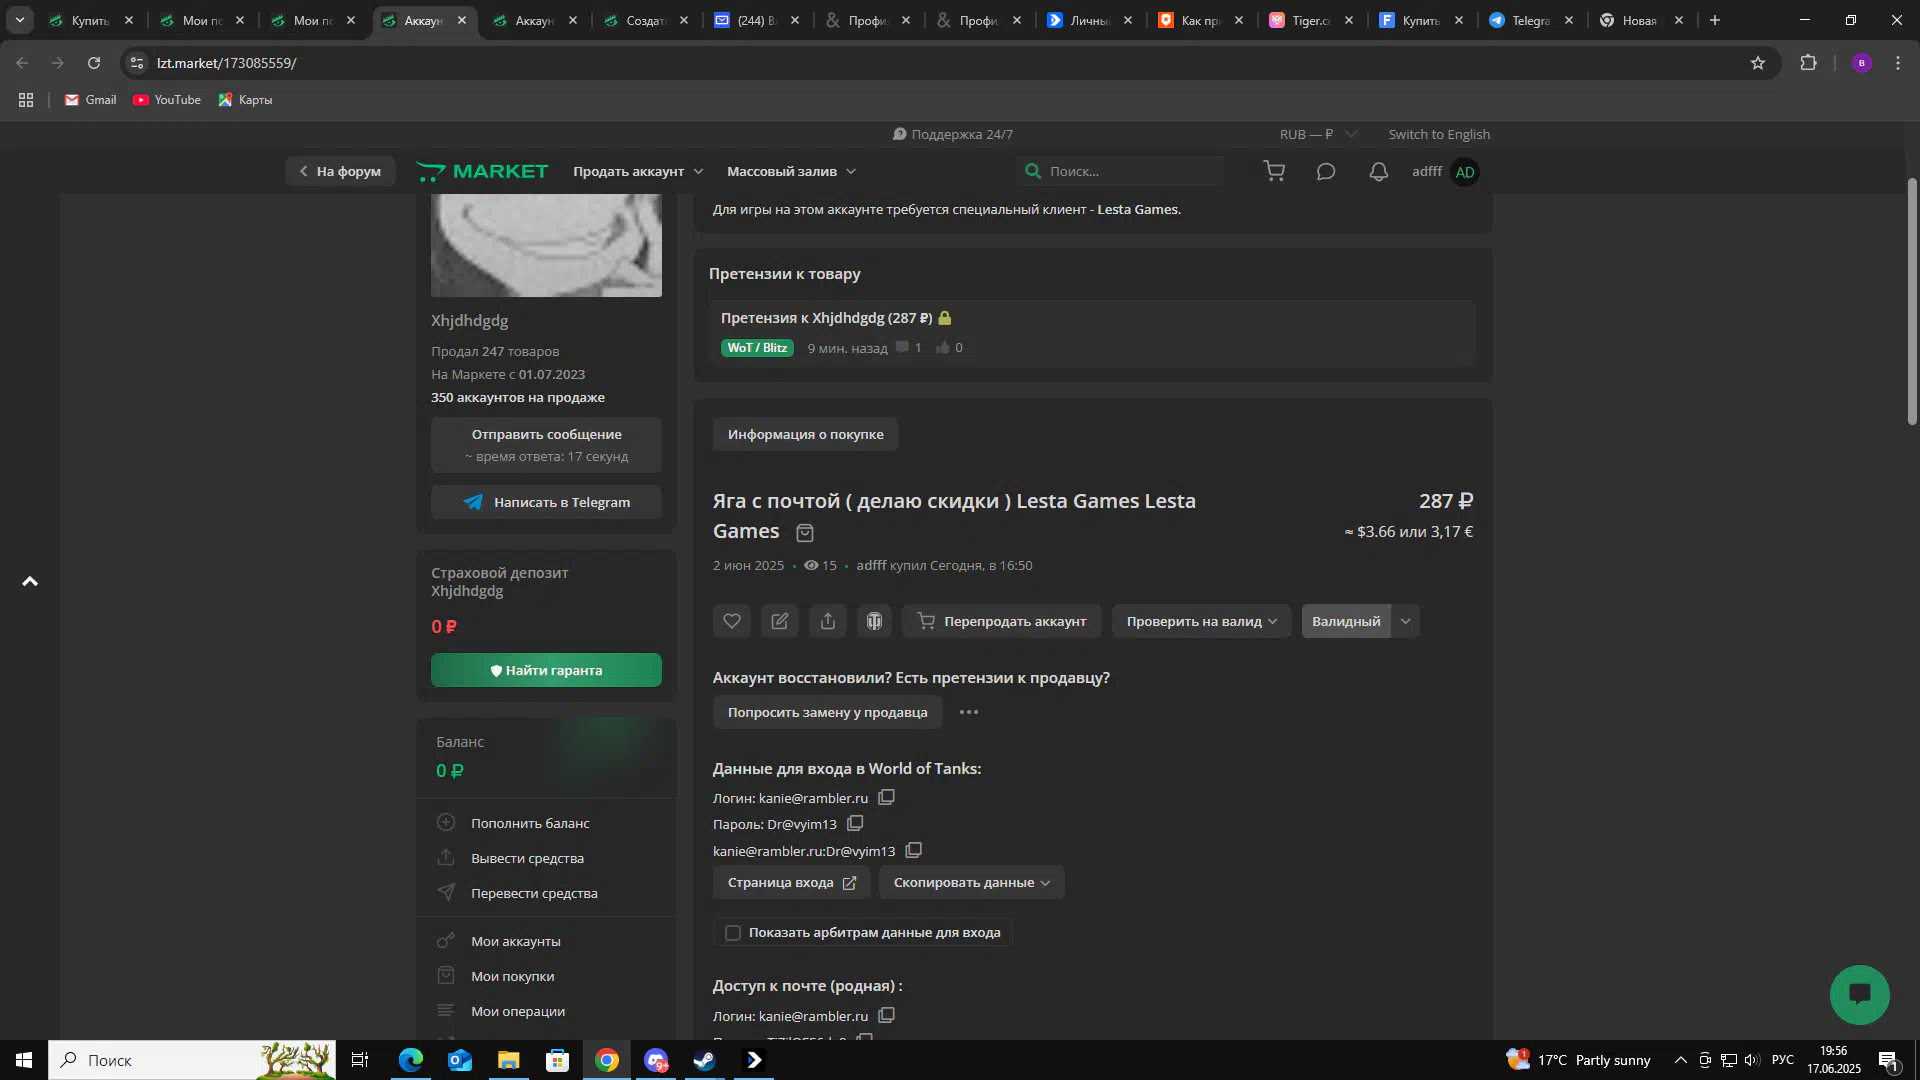Copy the login:password combined line
This screenshot has height=1080, width=1920.
point(913,850)
